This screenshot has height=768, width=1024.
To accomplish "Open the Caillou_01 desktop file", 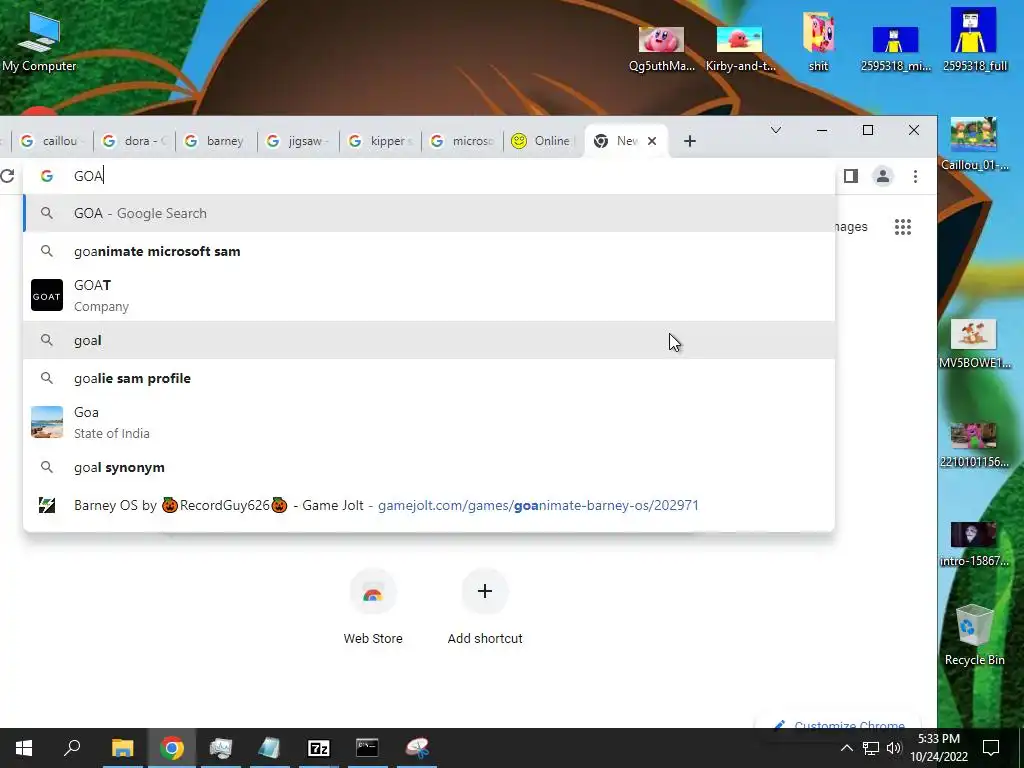I will tap(974, 144).
